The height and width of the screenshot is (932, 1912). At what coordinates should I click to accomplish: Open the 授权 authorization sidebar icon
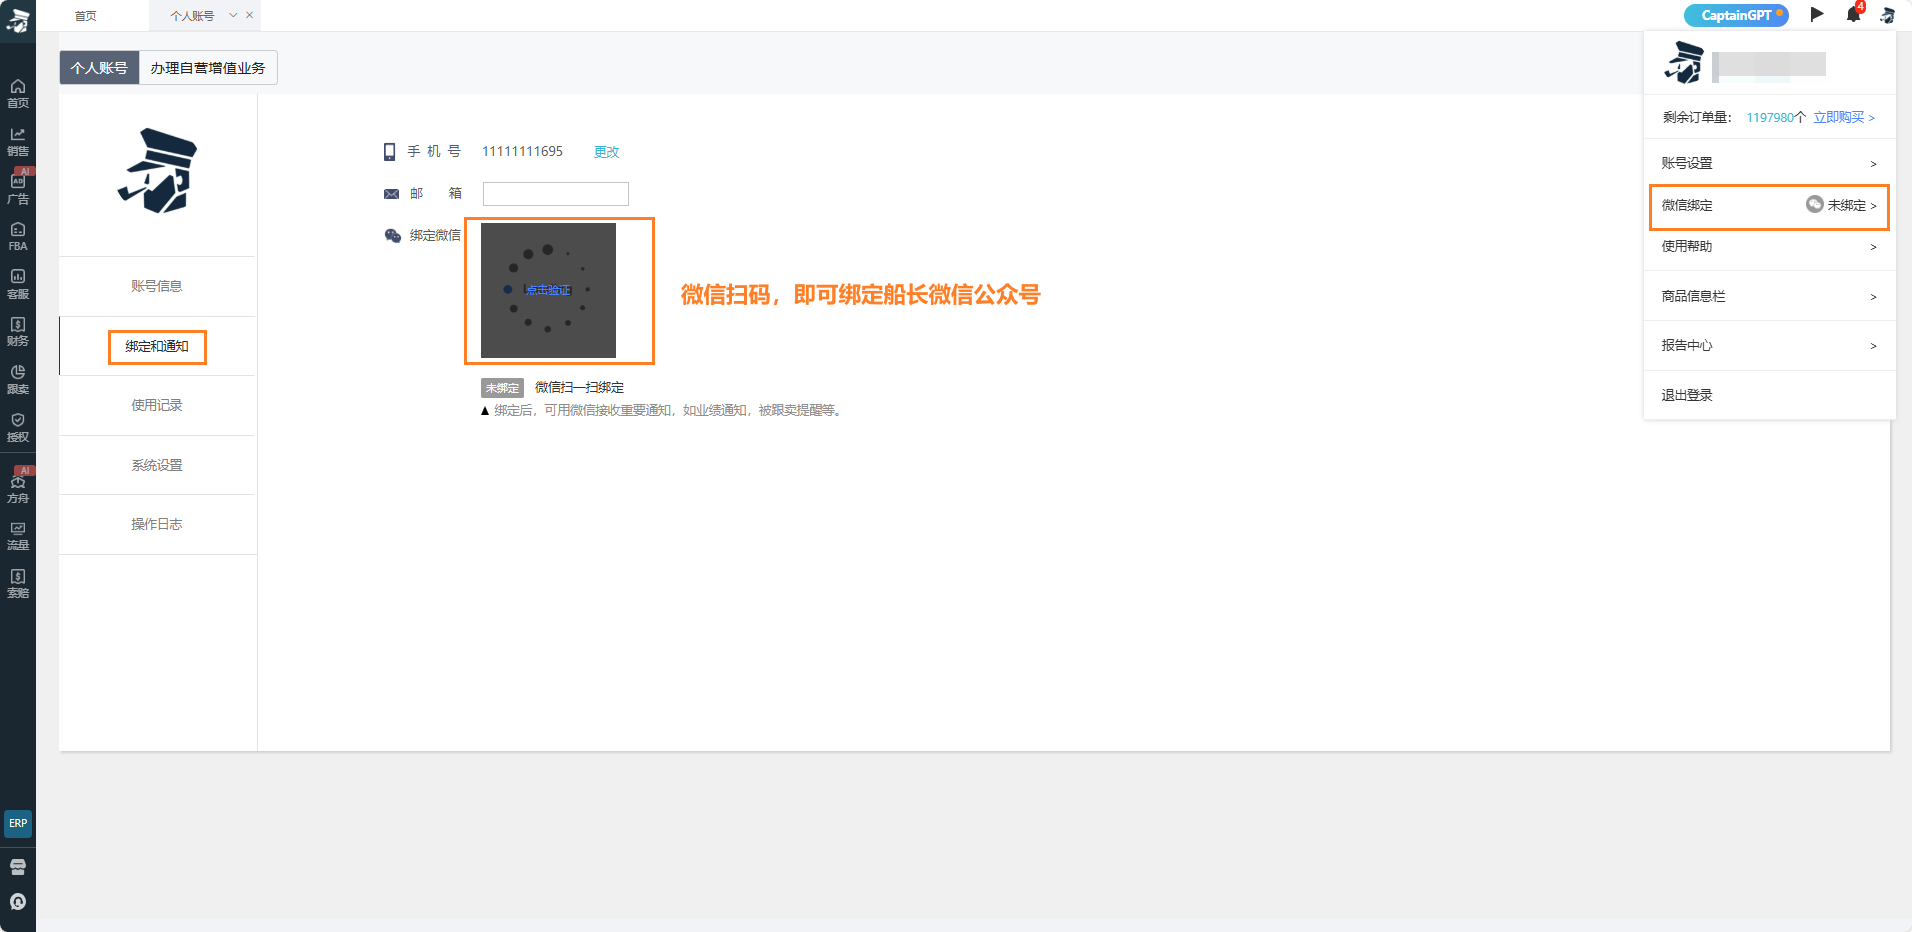pyautogui.click(x=18, y=427)
